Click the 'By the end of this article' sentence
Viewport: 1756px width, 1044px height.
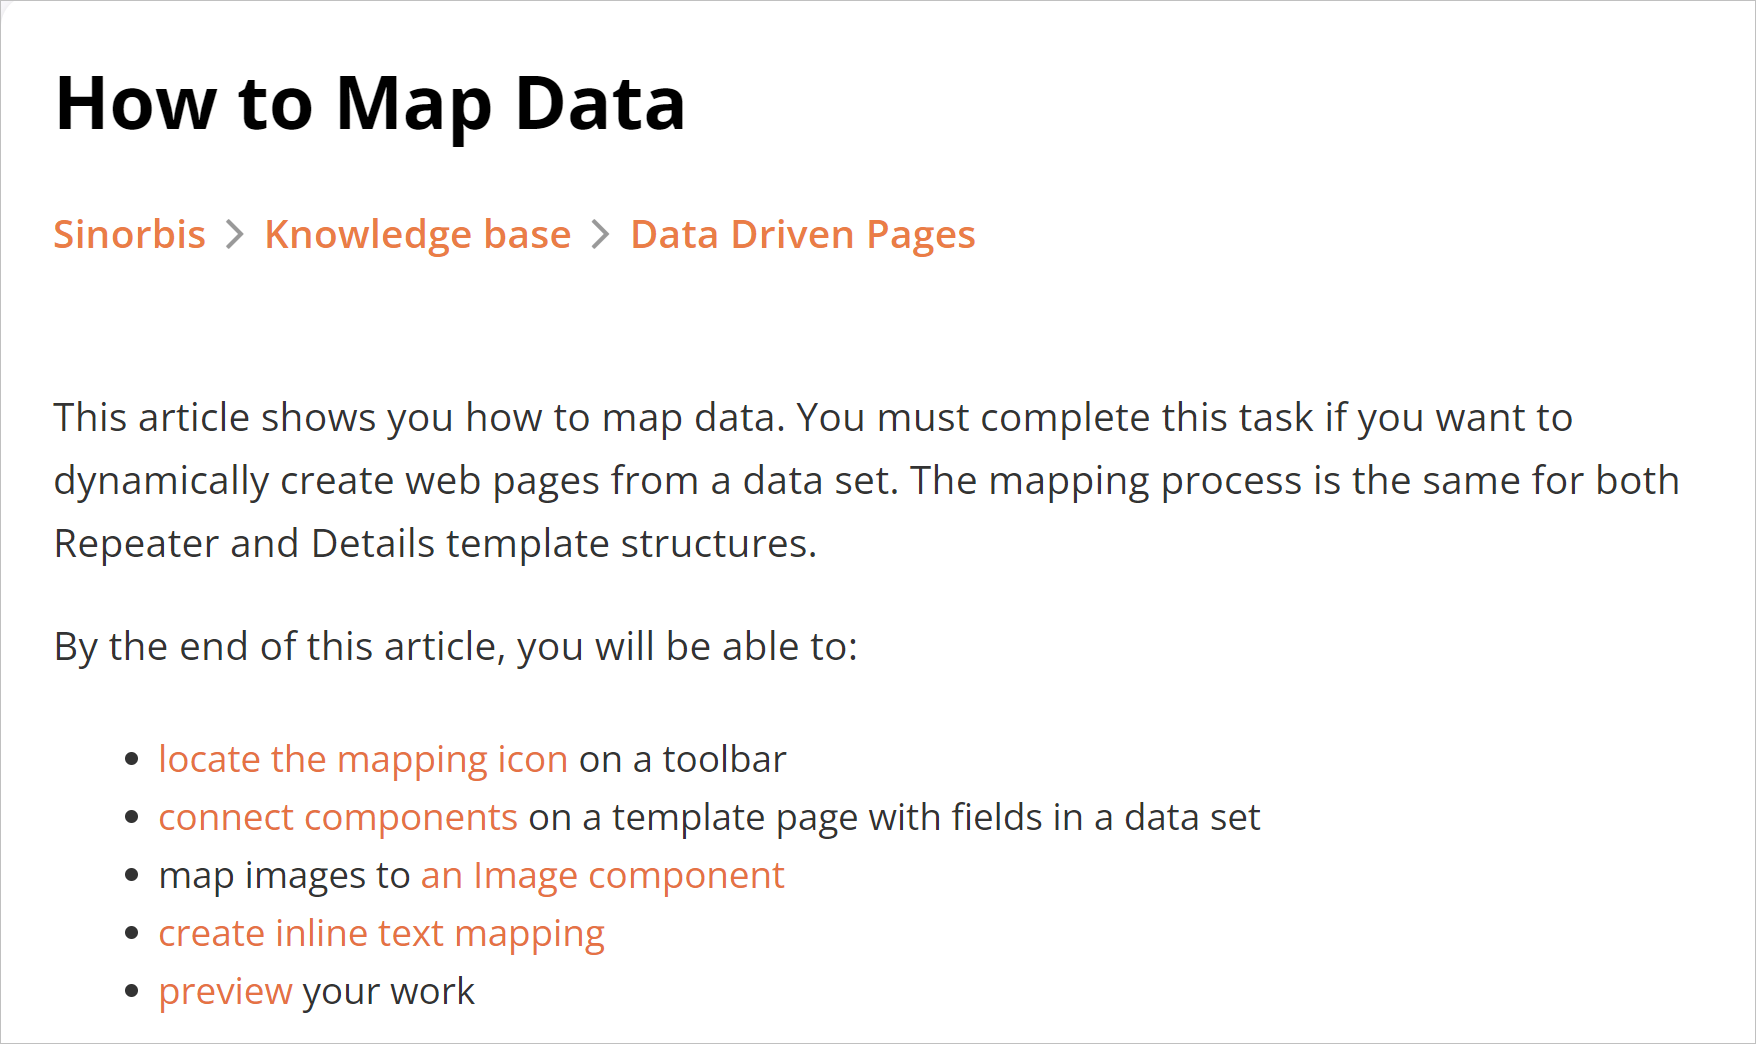click(455, 647)
